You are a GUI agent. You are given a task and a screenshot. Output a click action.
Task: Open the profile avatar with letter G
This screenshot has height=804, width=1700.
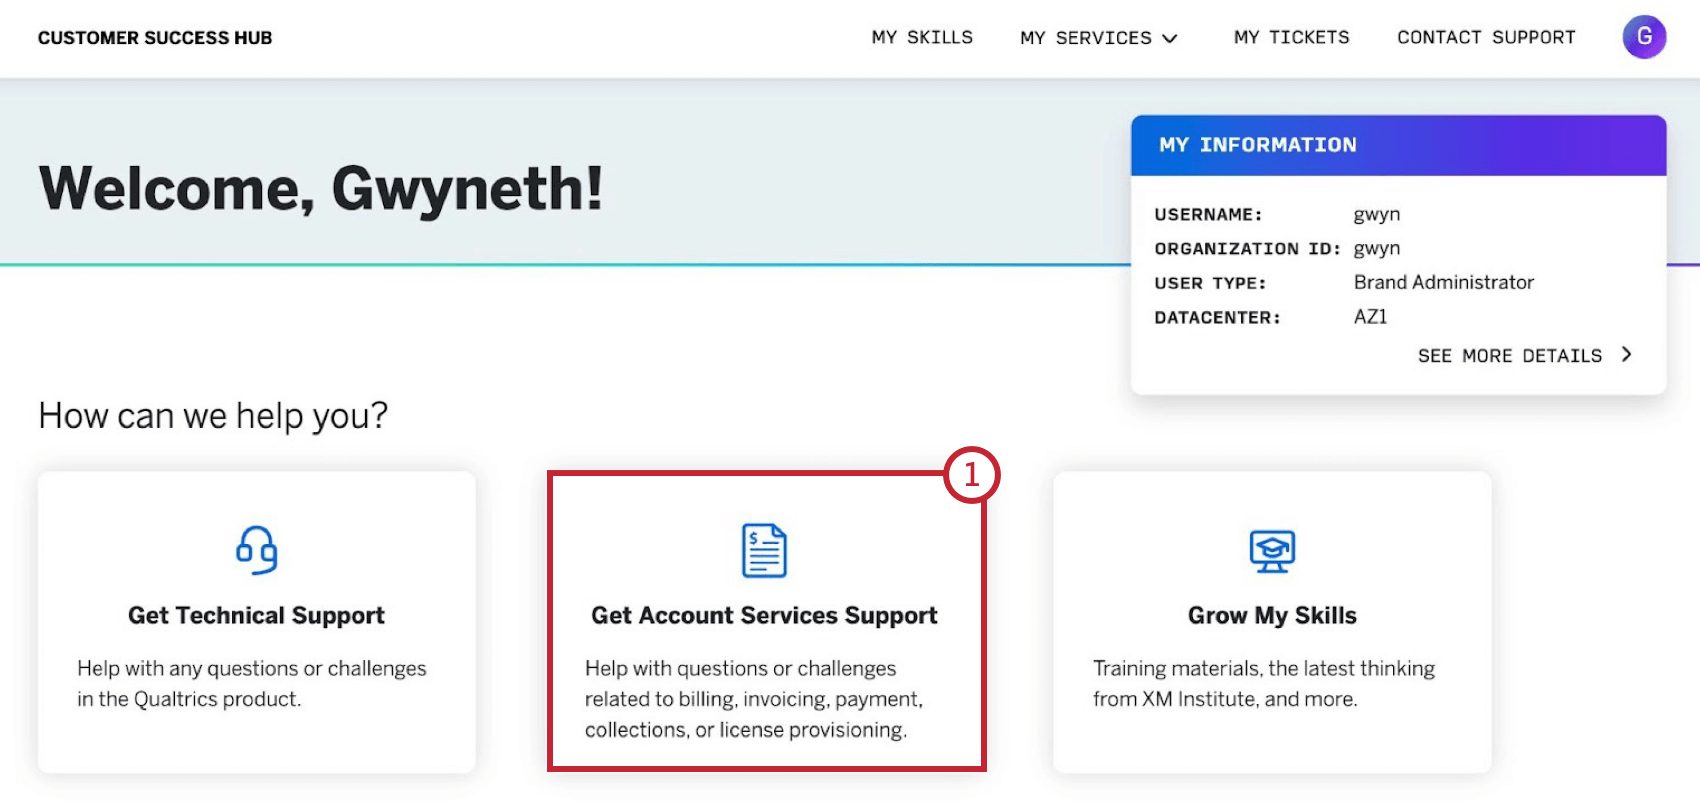click(x=1644, y=37)
